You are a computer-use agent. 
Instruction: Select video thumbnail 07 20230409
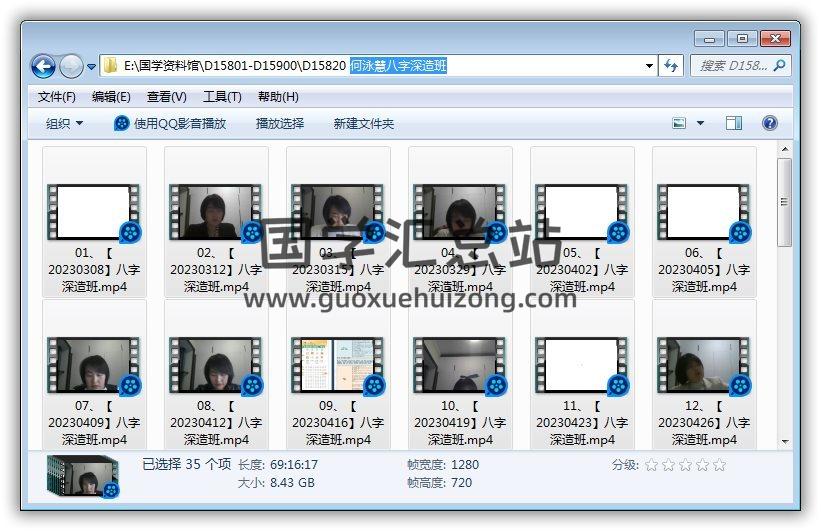click(x=93, y=365)
